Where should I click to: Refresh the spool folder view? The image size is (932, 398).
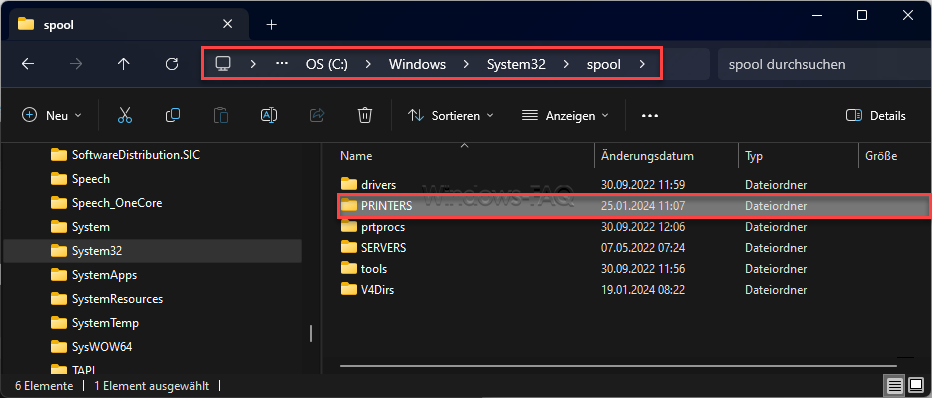click(x=172, y=64)
